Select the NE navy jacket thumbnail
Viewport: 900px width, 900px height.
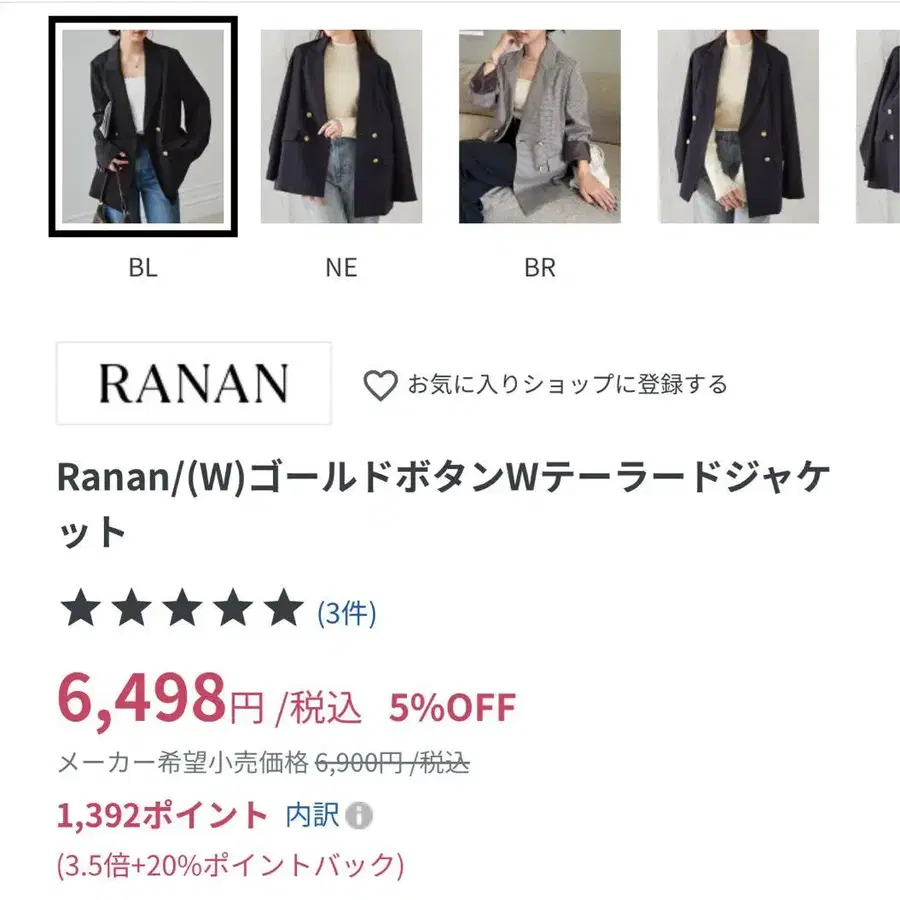(x=342, y=126)
